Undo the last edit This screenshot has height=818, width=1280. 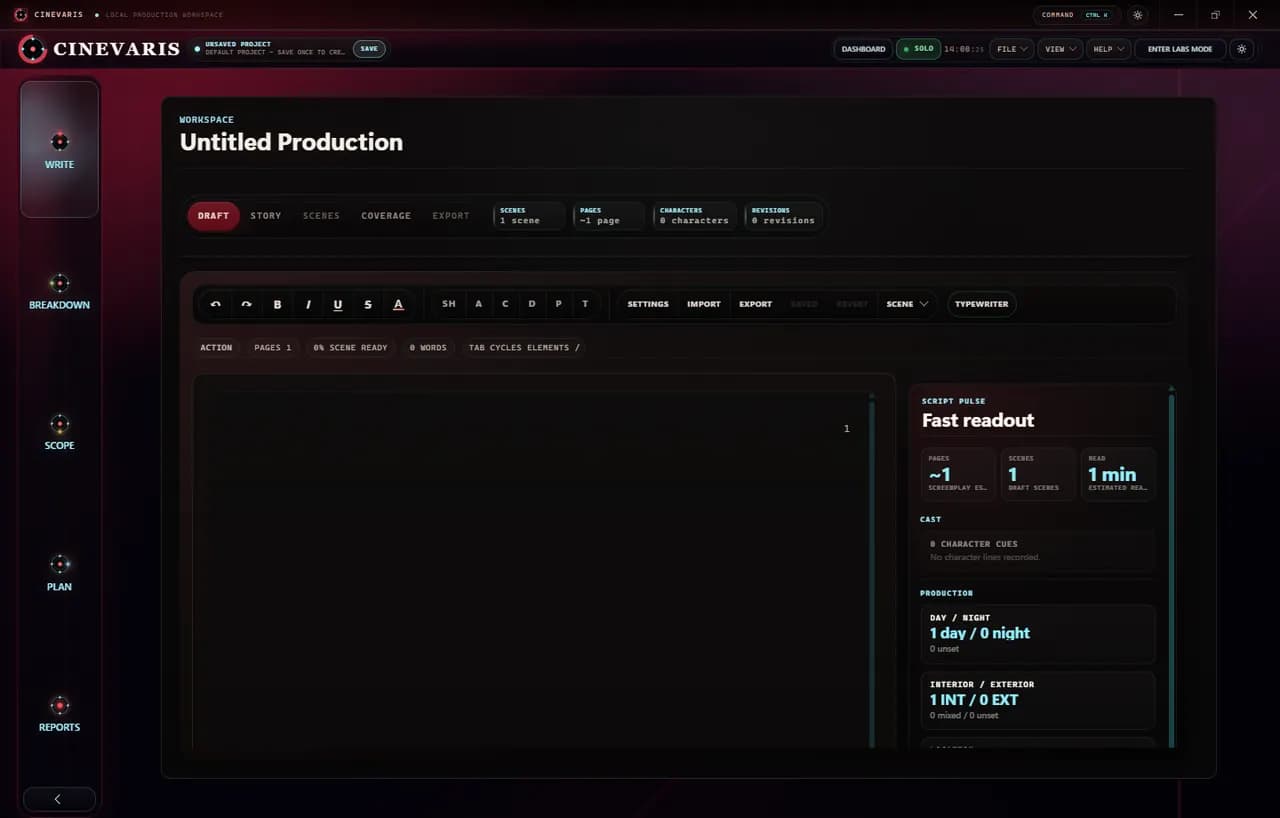tap(216, 304)
